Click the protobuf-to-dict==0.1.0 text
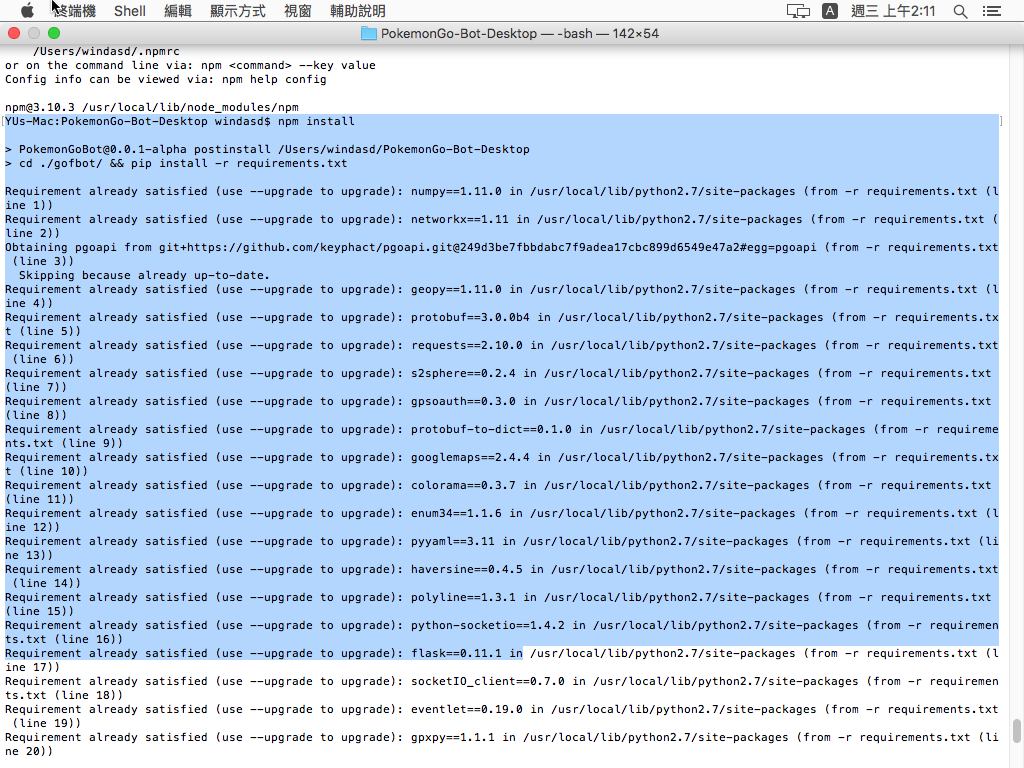This screenshot has width=1024, height=768. 491,430
